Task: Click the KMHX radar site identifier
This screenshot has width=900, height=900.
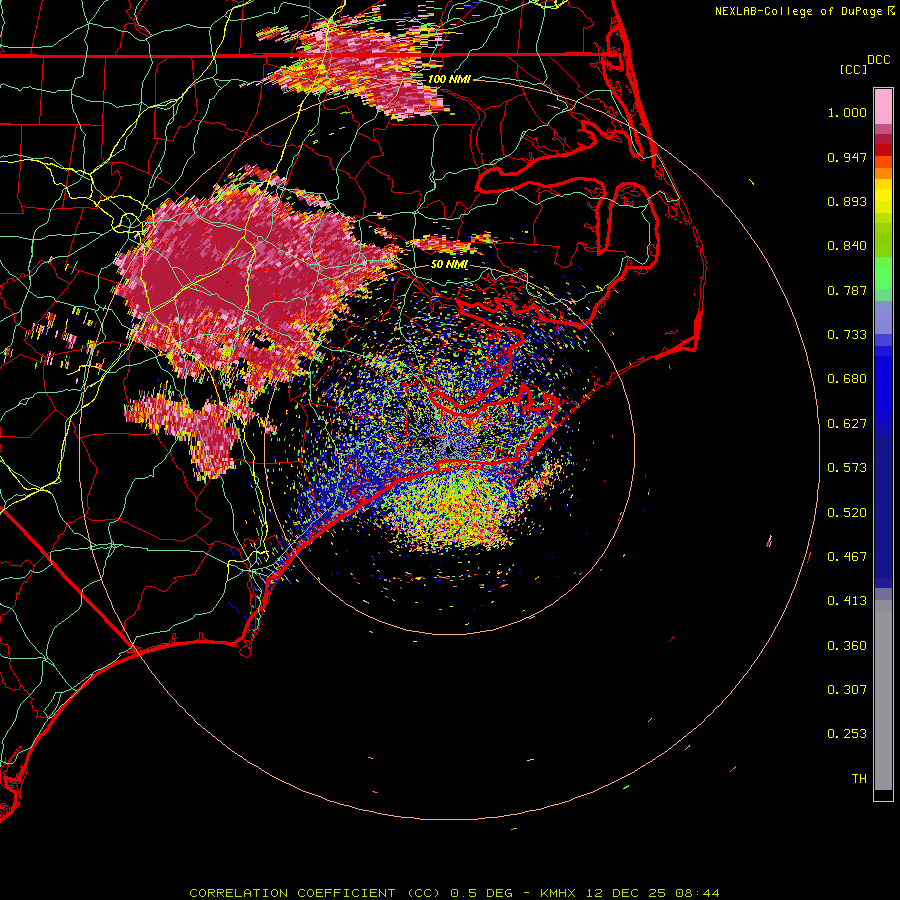Action: pyautogui.click(x=560, y=893)
